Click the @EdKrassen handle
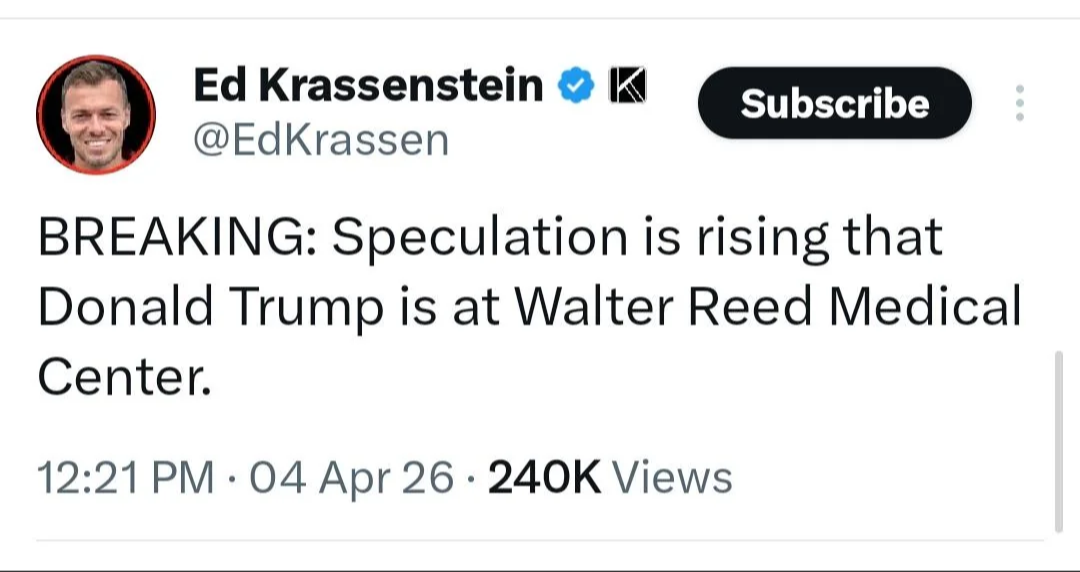1080x572 pixels. (x=320, y=141)
